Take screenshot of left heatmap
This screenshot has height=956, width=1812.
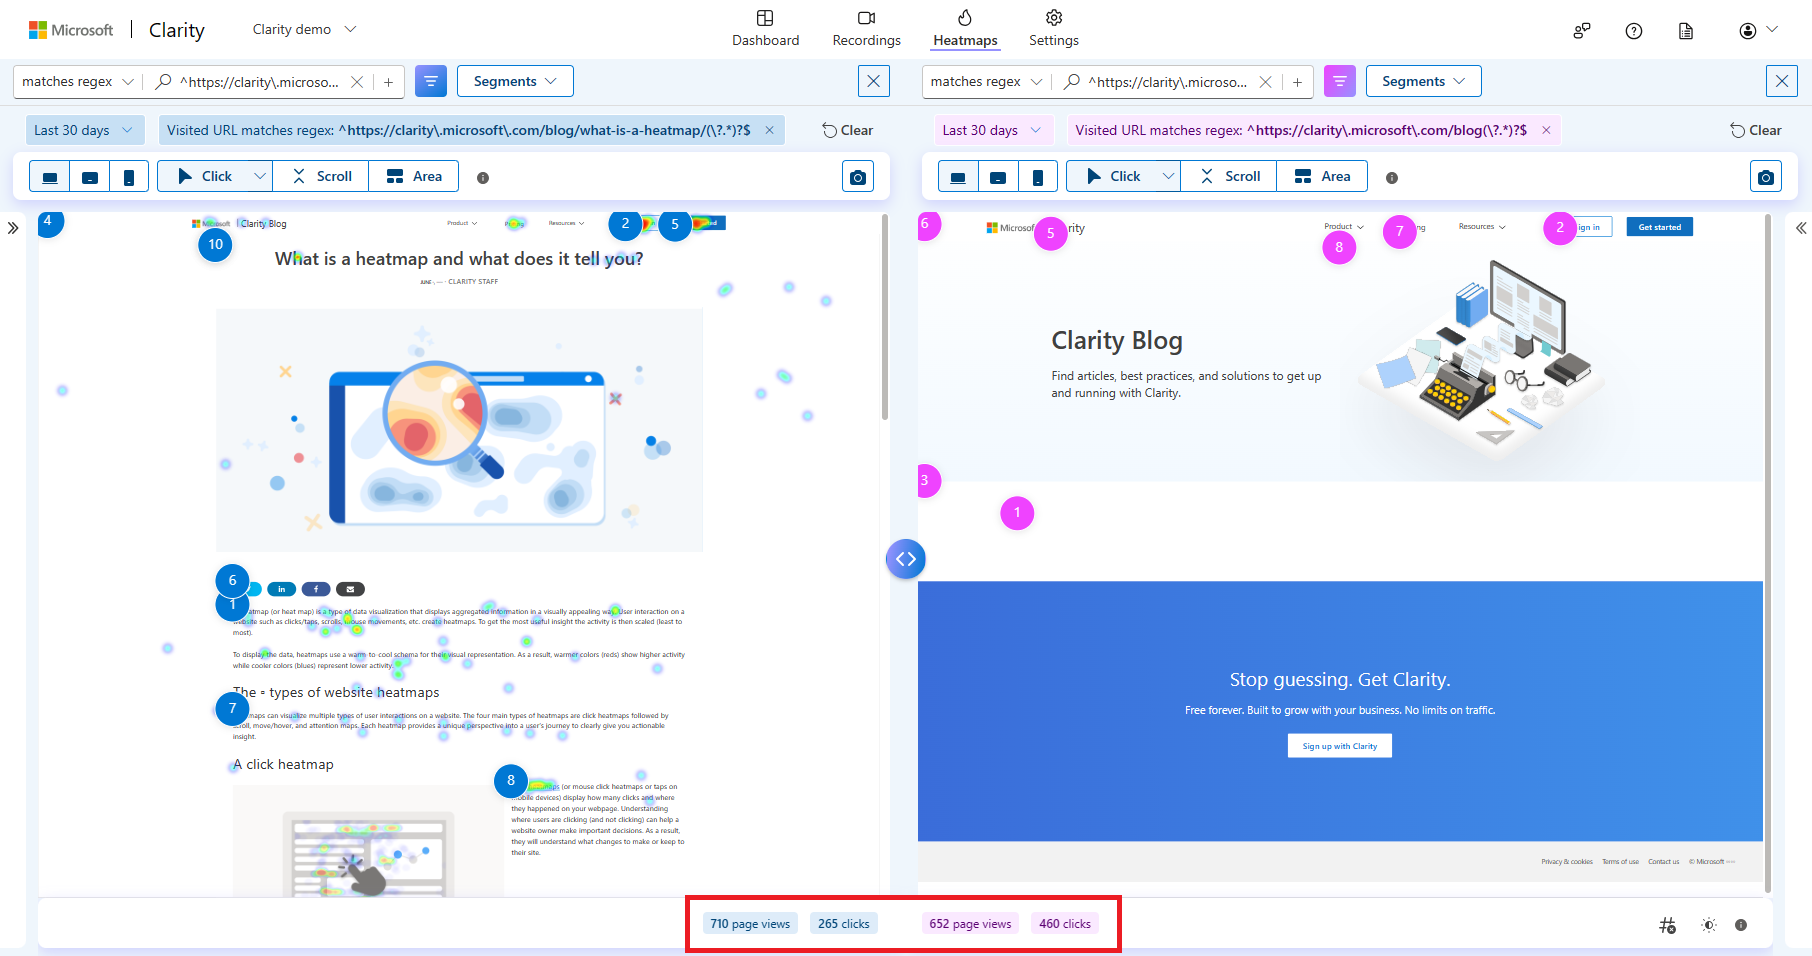(x=858, y=177)
